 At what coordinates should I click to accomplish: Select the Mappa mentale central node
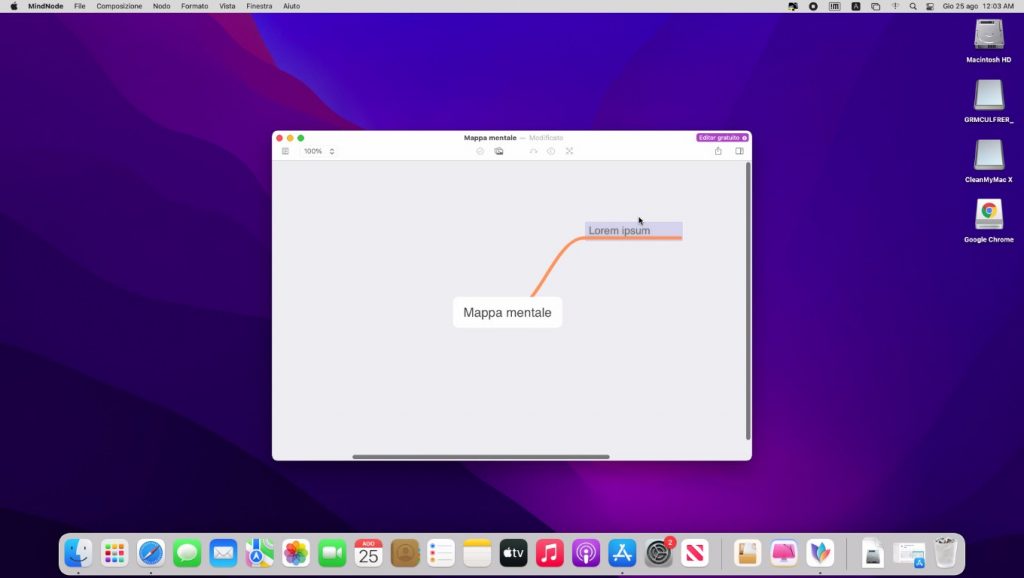[507, 312]
